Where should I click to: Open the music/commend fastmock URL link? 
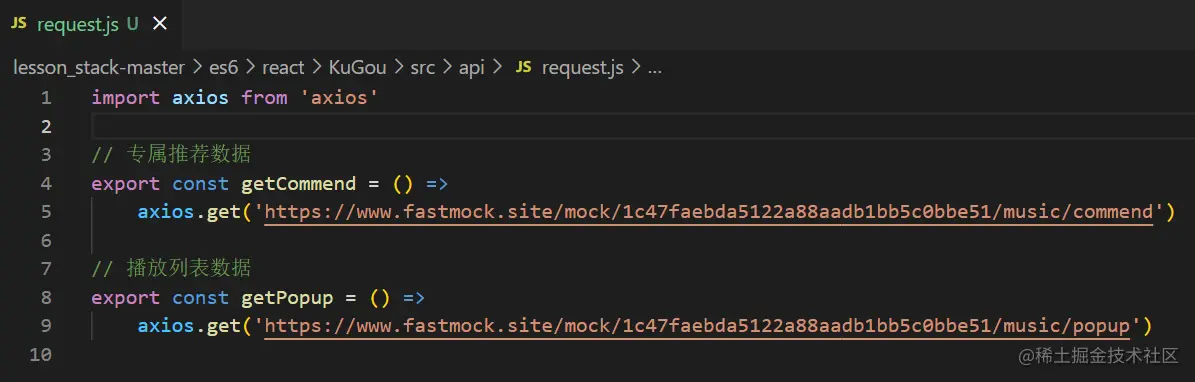click(x=709, y=211)
